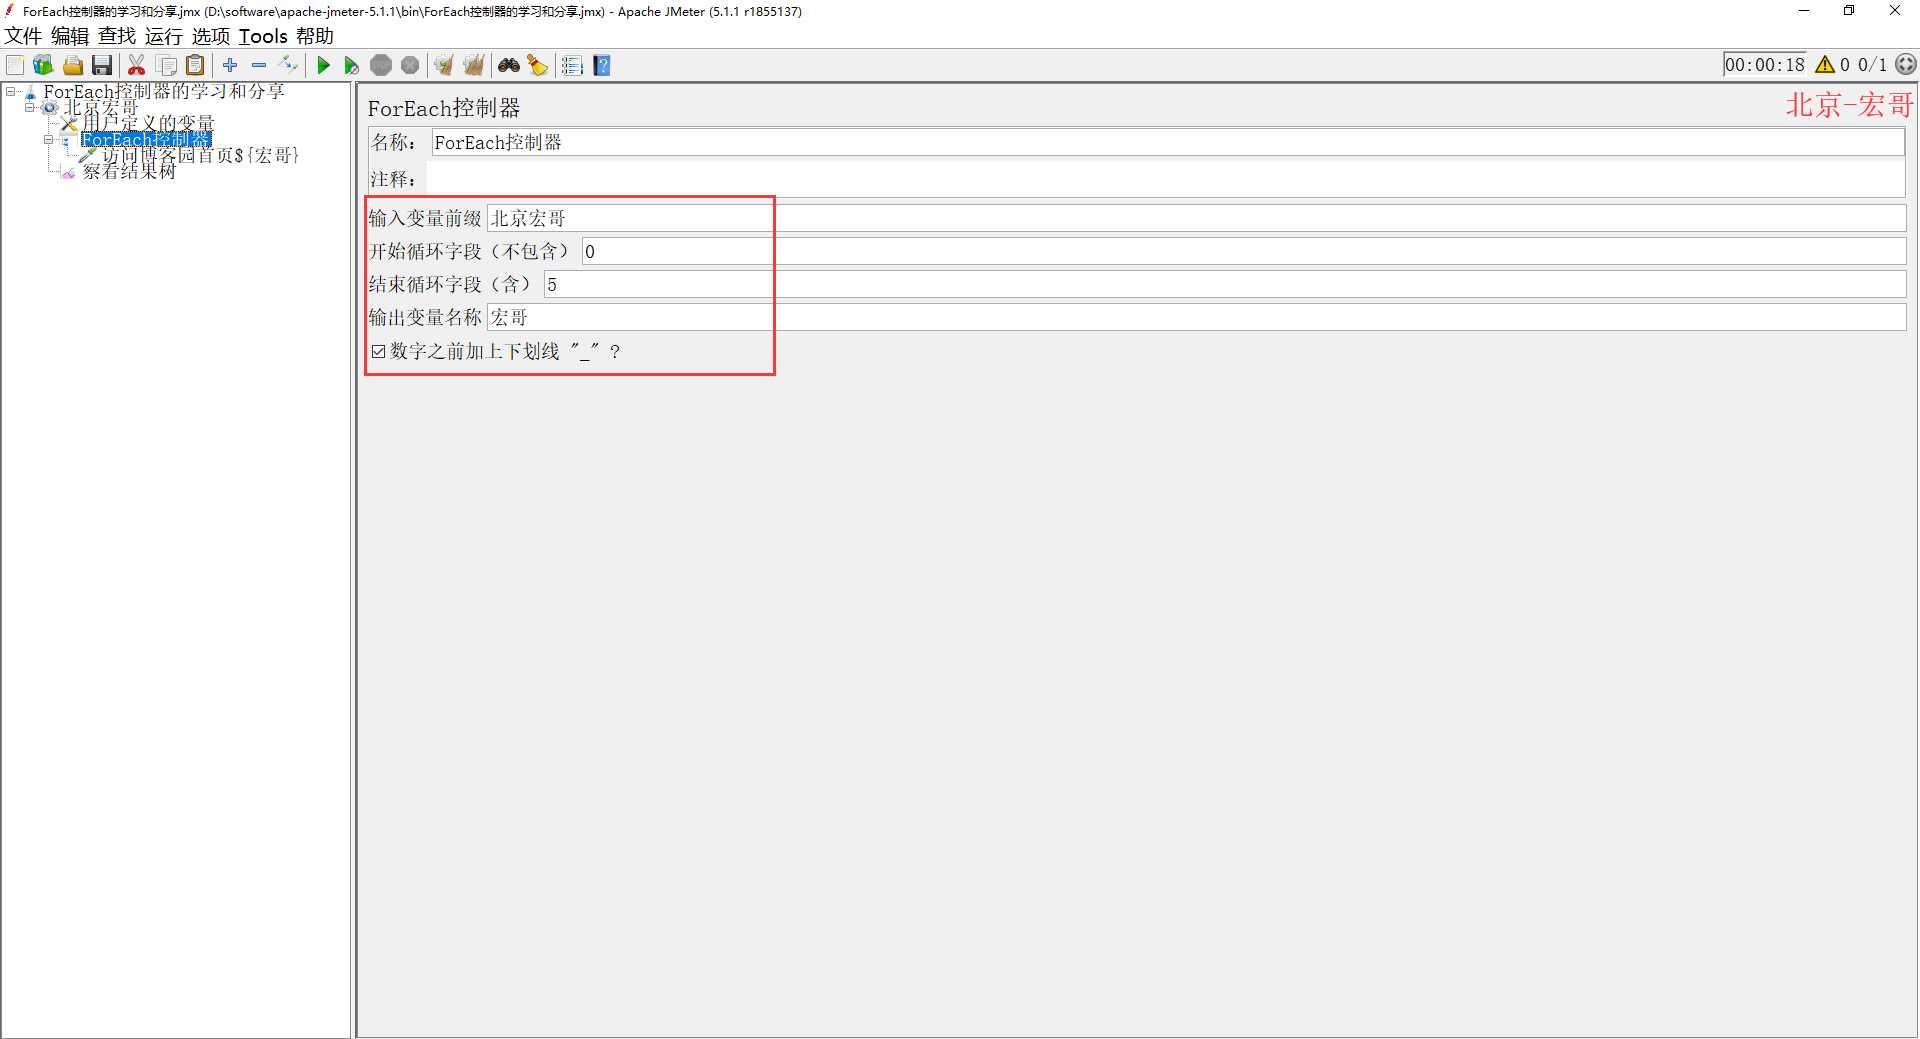
Task: Click the Paste clipboard icon
Action: tap(196, 65)
